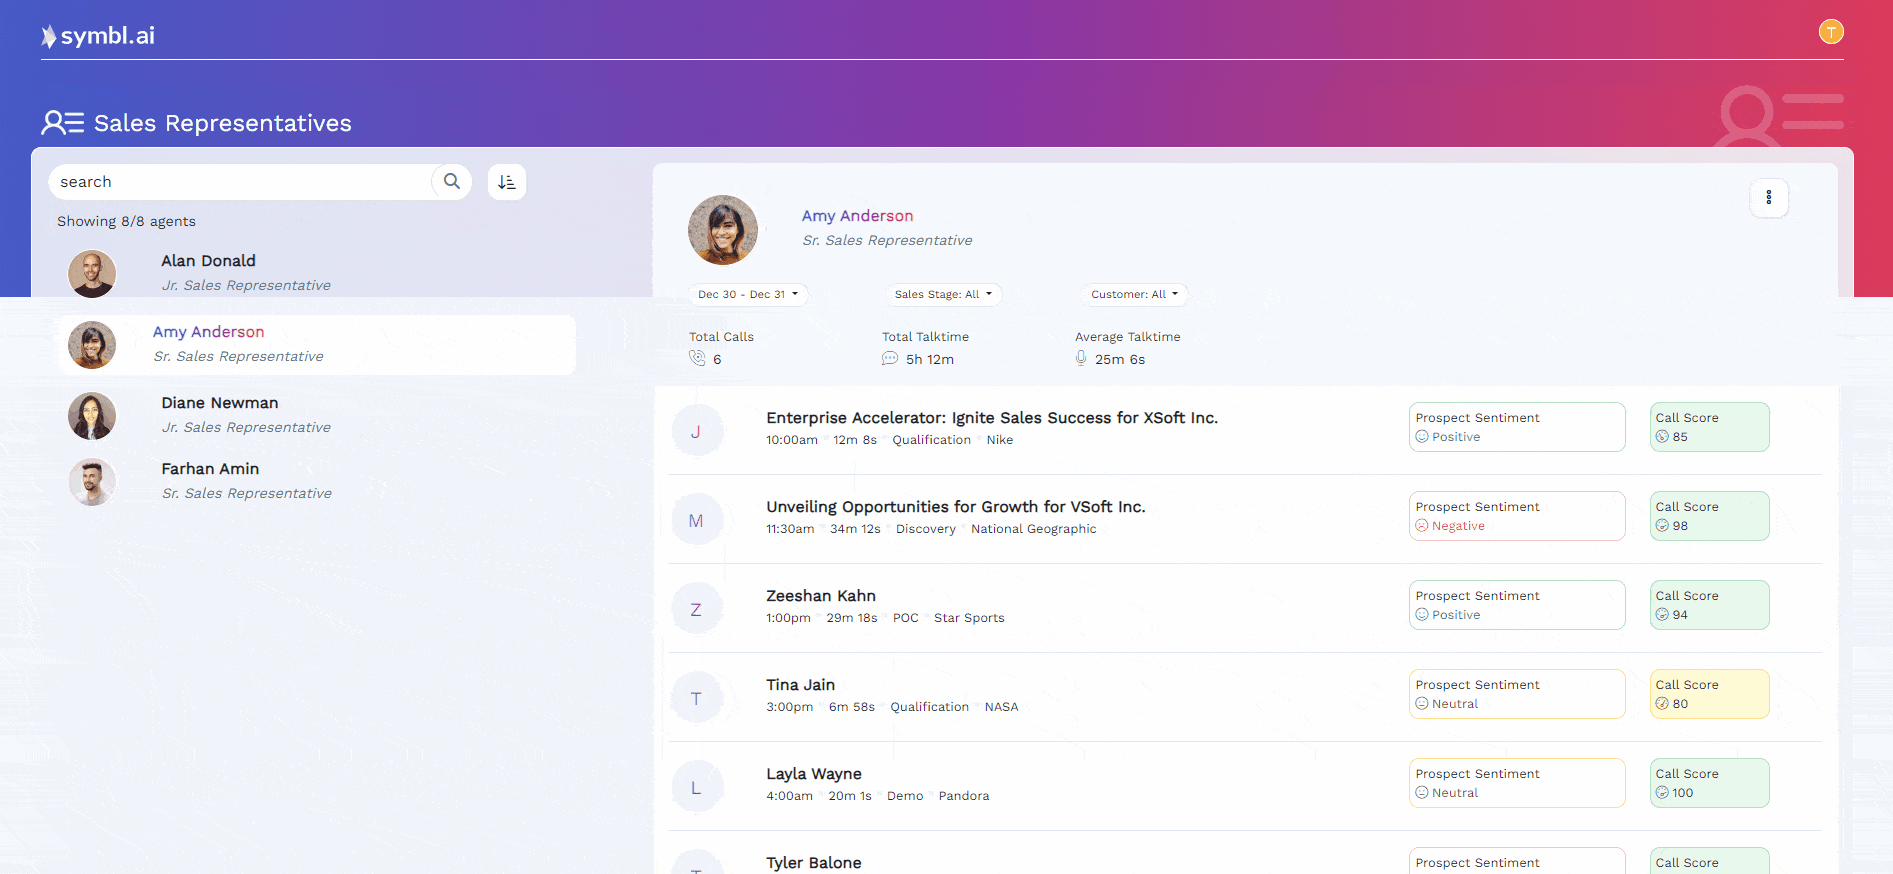
Task: Click the M avatar of Unveiling Opportunities call
Action: [x=696, y=520]
